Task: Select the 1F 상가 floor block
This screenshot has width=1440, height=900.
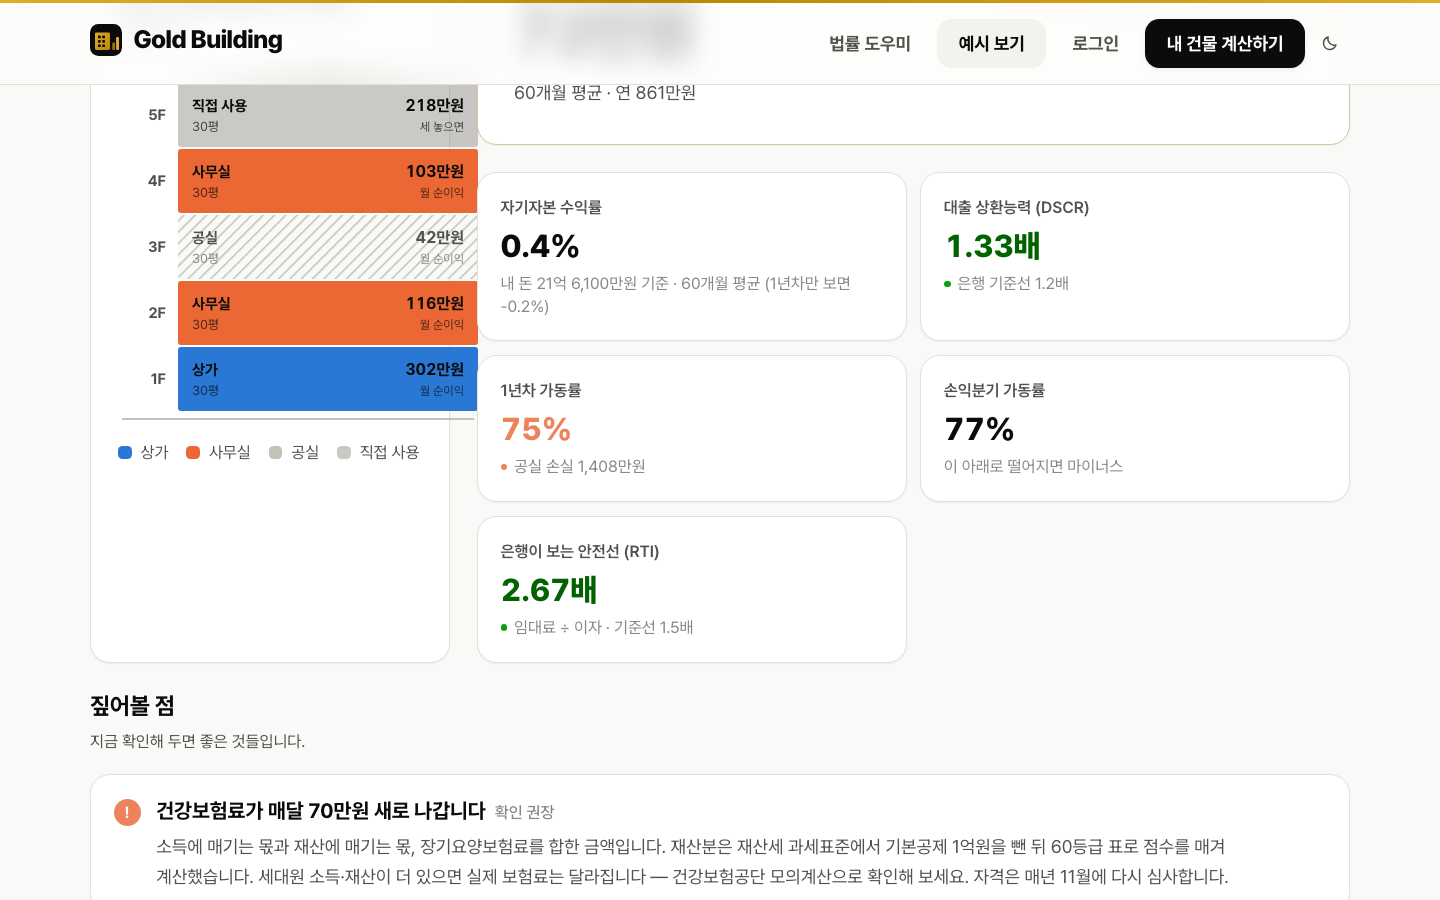Action: 328,379
